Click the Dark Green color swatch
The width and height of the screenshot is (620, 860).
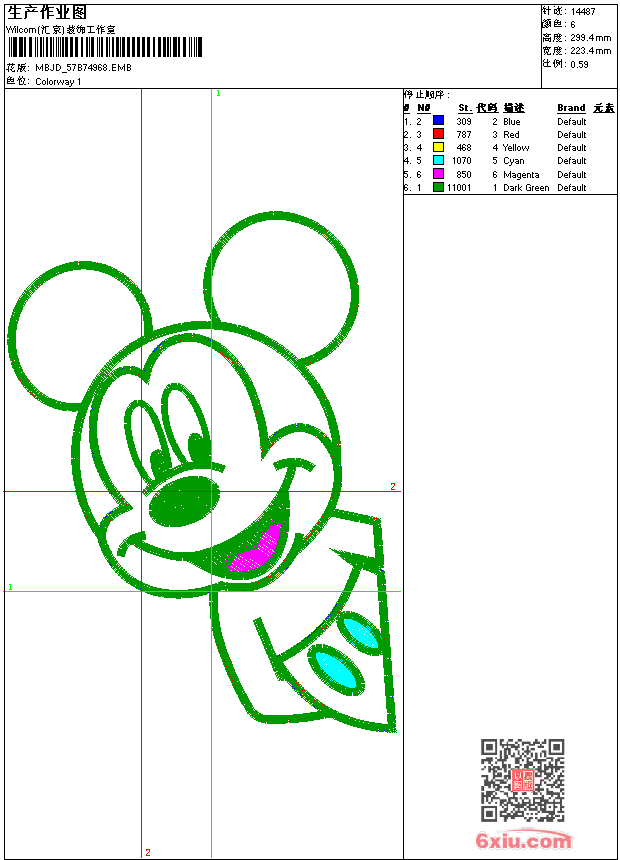(438, 187)
